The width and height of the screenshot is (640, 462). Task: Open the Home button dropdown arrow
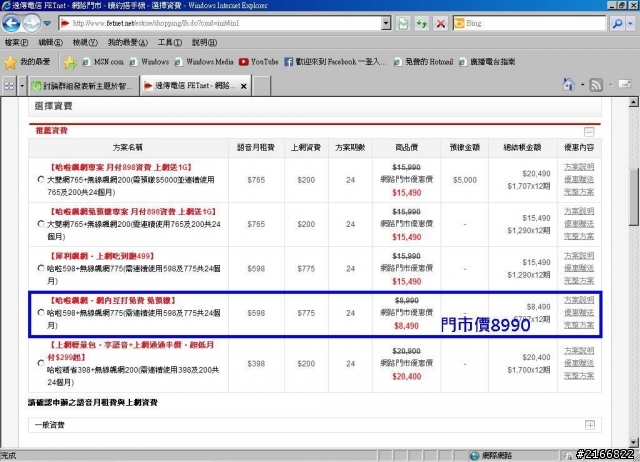coord(582,84)
